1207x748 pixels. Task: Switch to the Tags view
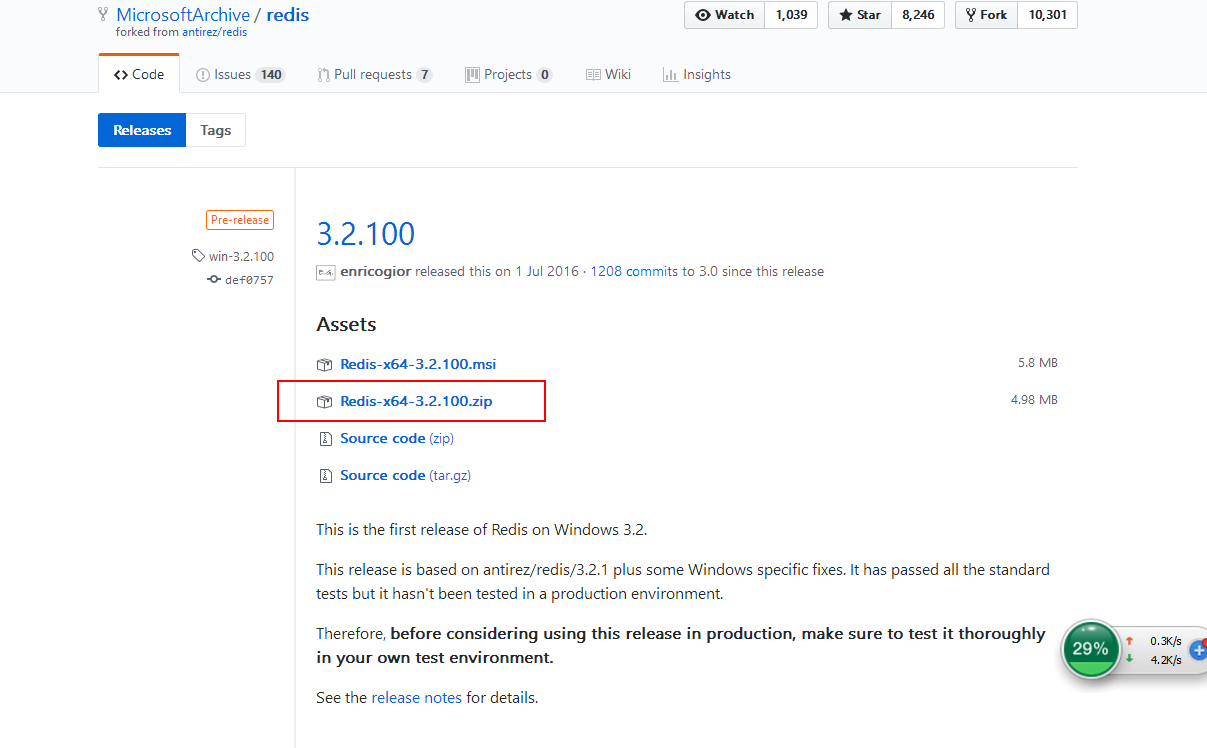[x=215, y=130]
